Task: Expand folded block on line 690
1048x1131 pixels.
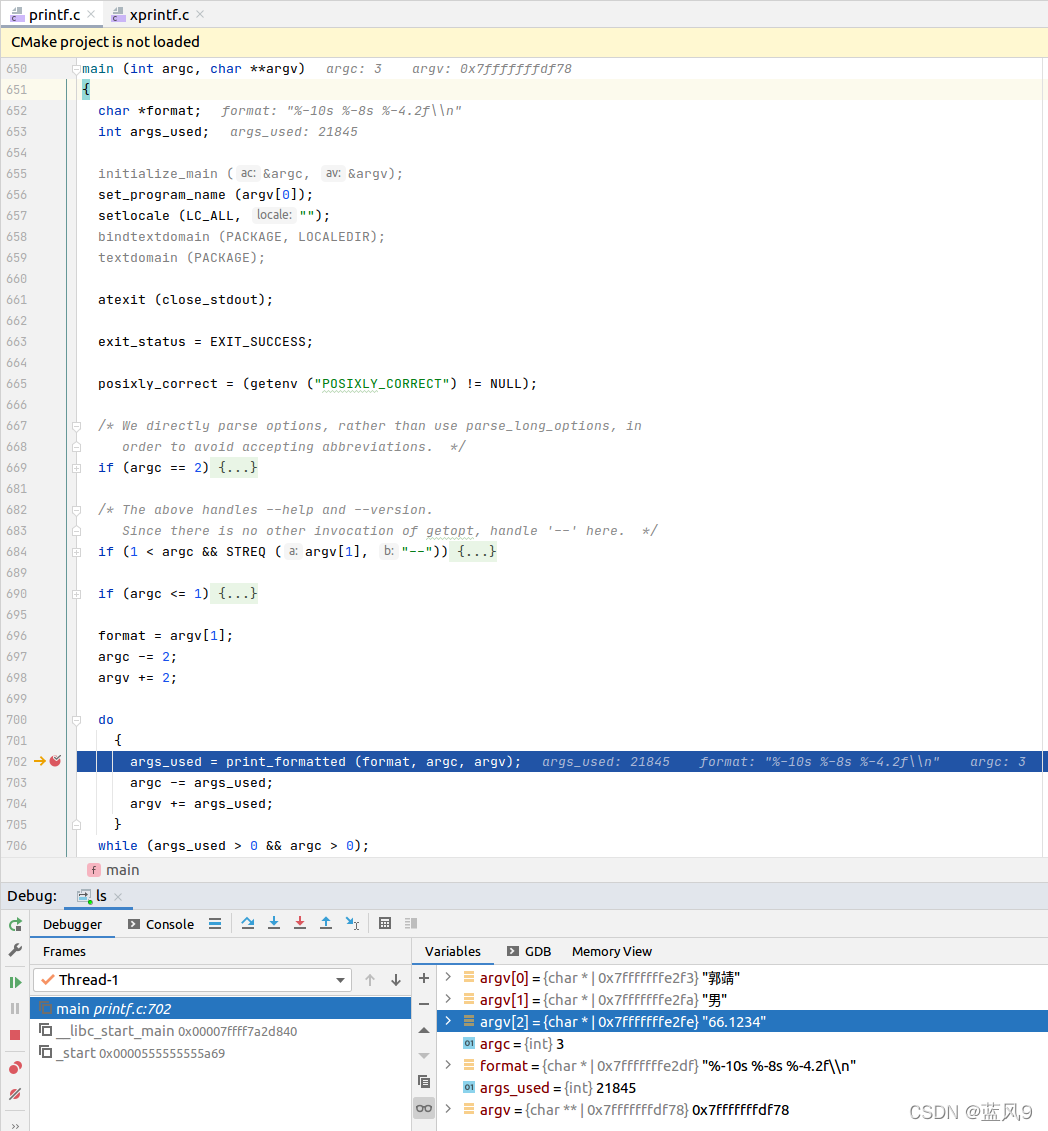Action: coord(76,594)
